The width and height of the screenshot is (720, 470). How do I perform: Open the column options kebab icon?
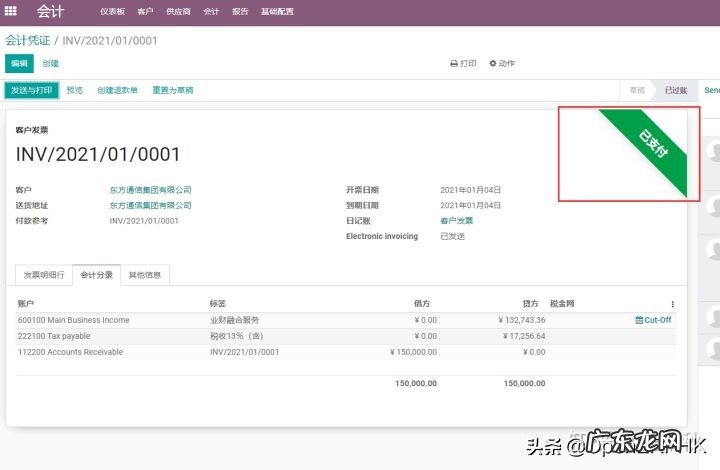click(x=672, y=304)
